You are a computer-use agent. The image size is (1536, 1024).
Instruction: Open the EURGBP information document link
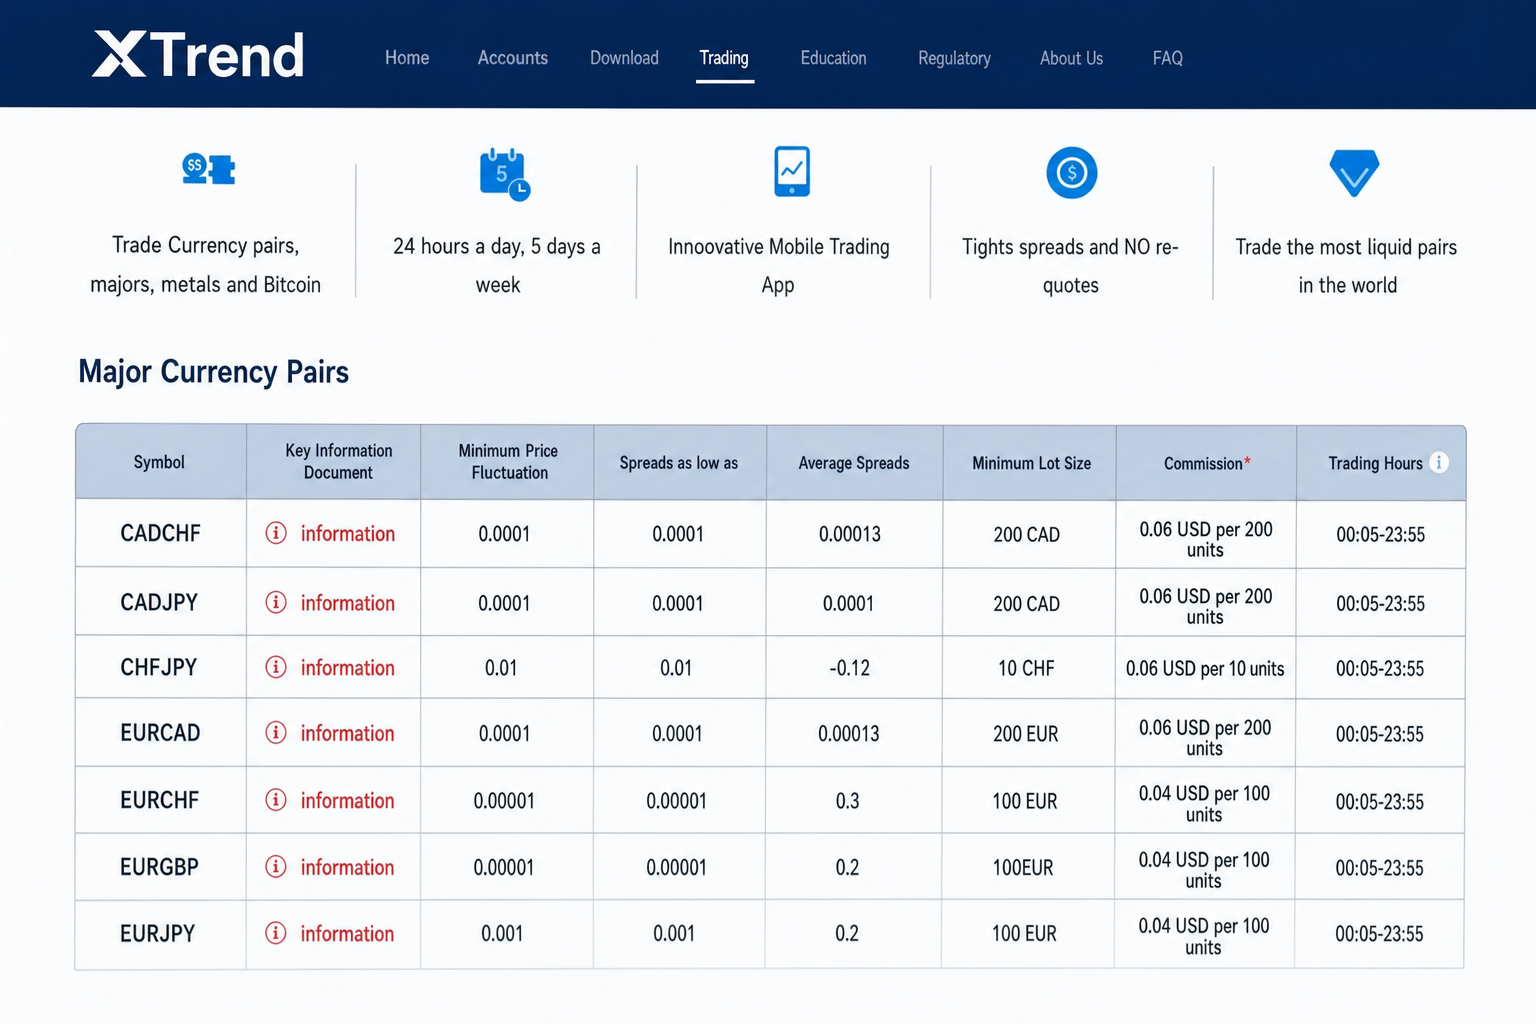347,867
